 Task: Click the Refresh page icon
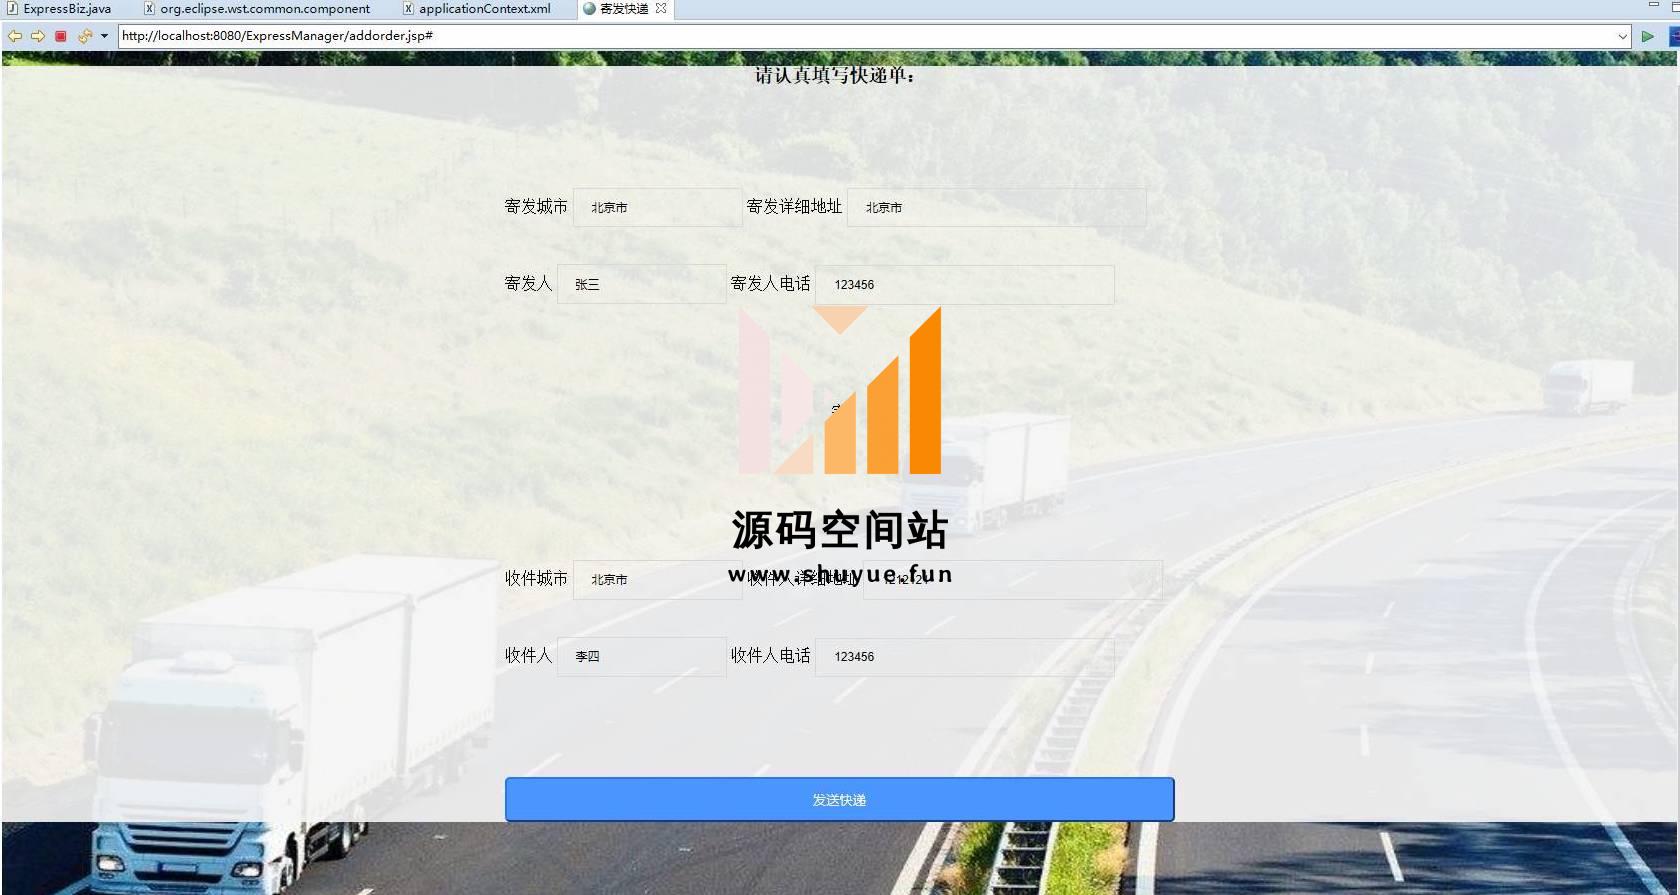(84, 36)
